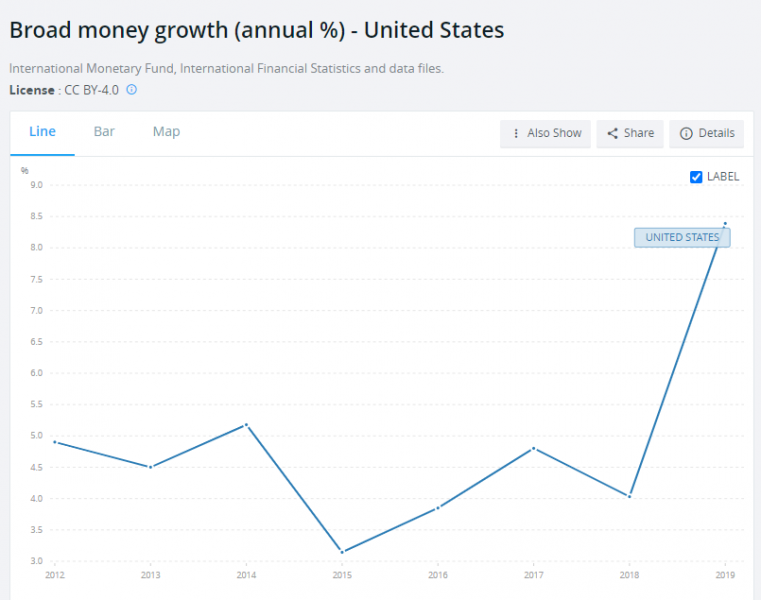
Task: Click the 2014 peak data point
Action: pyautogui.click(x=246, y=425)
